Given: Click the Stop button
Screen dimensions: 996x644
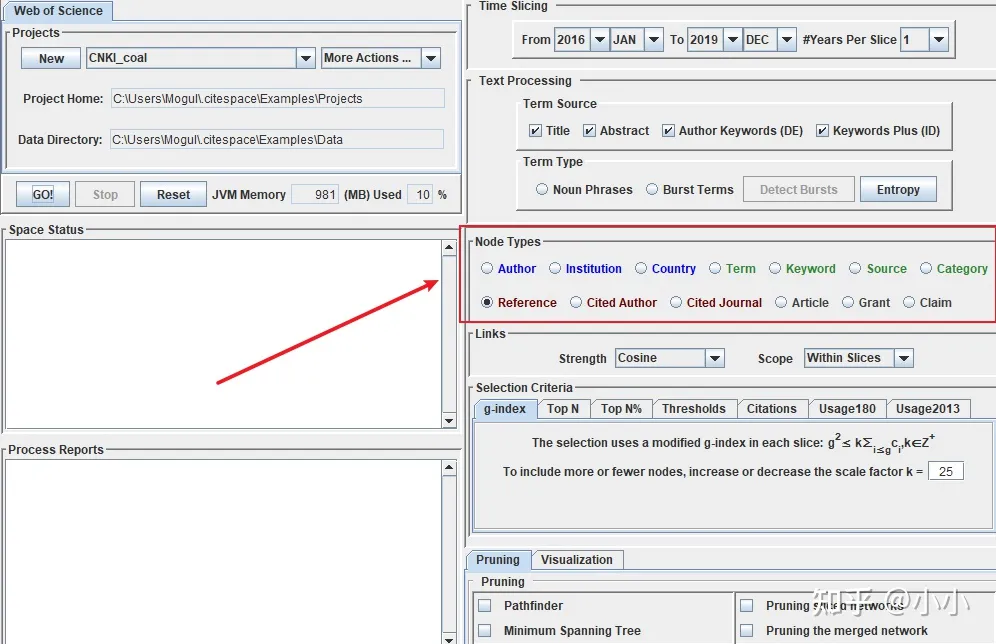Looking at the screenshot, I should coord(105,194).
